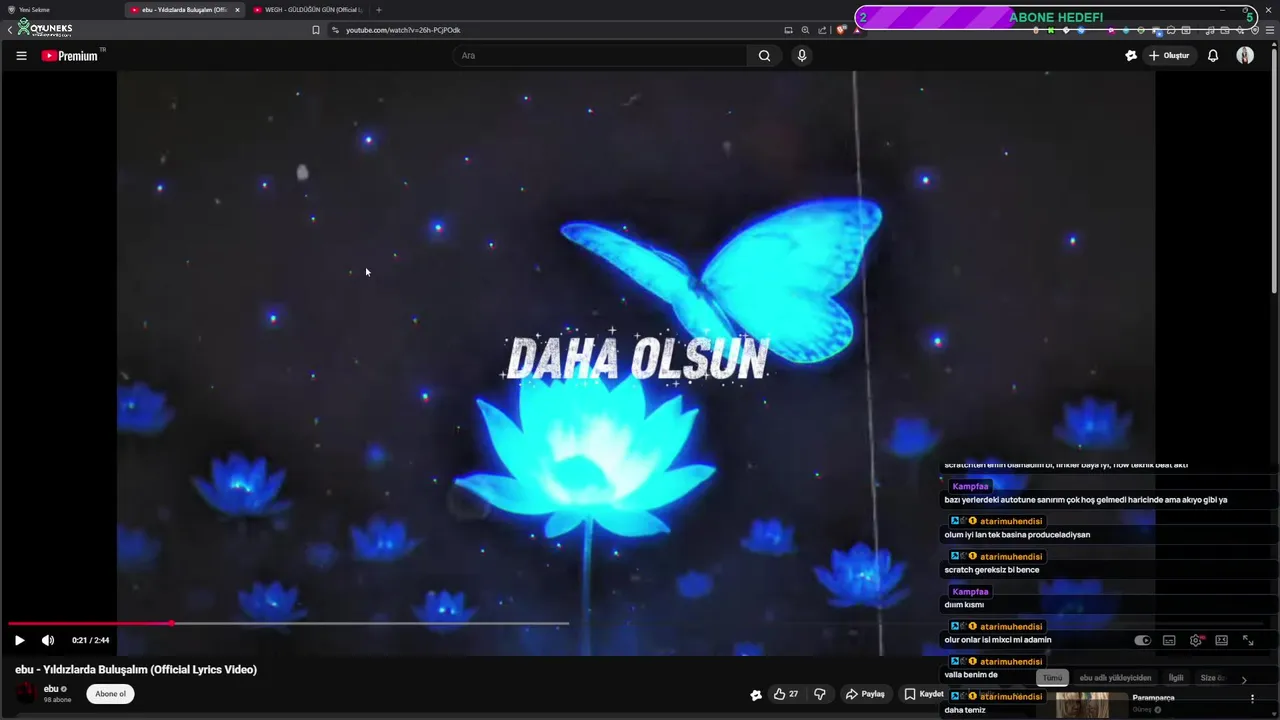This screenshot has height=720, width=1280.
Task: Open the YouTube hamburger guide menu
Action: click(x=21, y=56)
